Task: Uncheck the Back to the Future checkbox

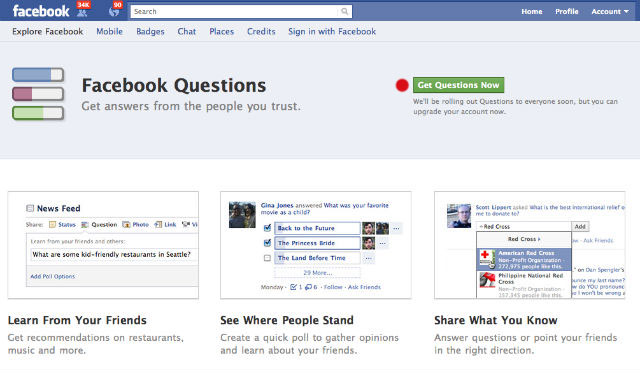Action: click(x=267, y=228)
